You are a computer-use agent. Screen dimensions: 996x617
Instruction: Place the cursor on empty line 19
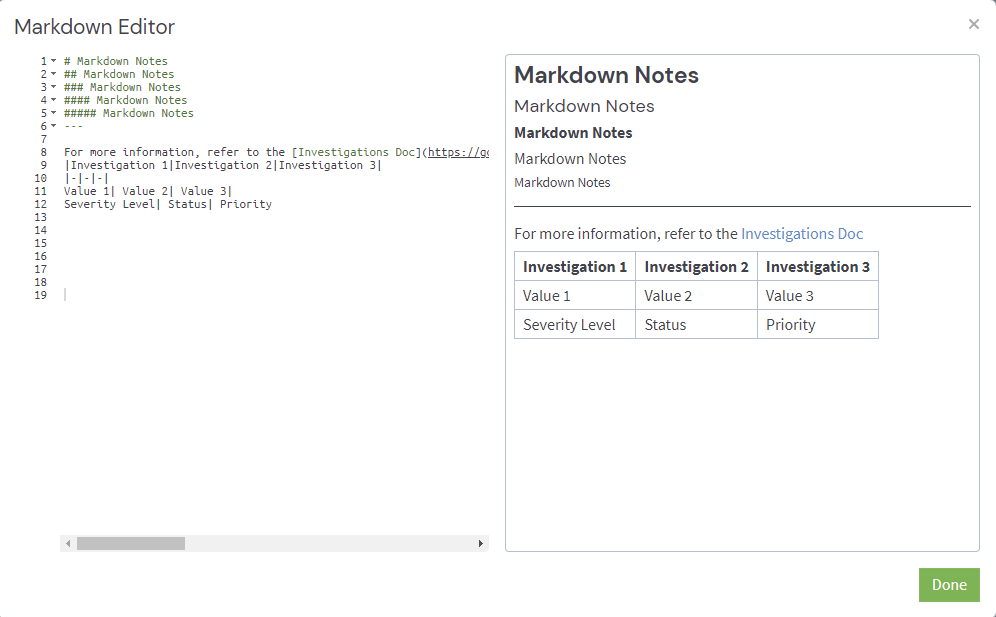pyautogui.click(x=64, y=295)
